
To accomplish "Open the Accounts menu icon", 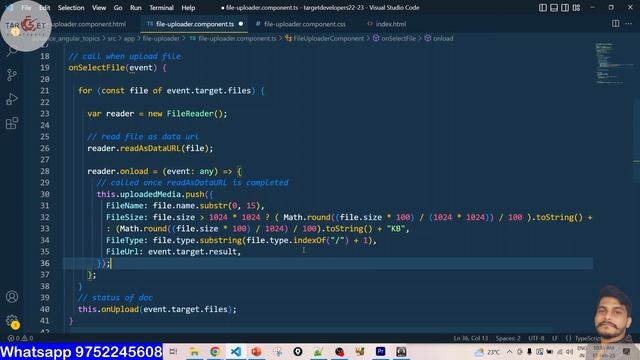I will (x=12, y=297).
